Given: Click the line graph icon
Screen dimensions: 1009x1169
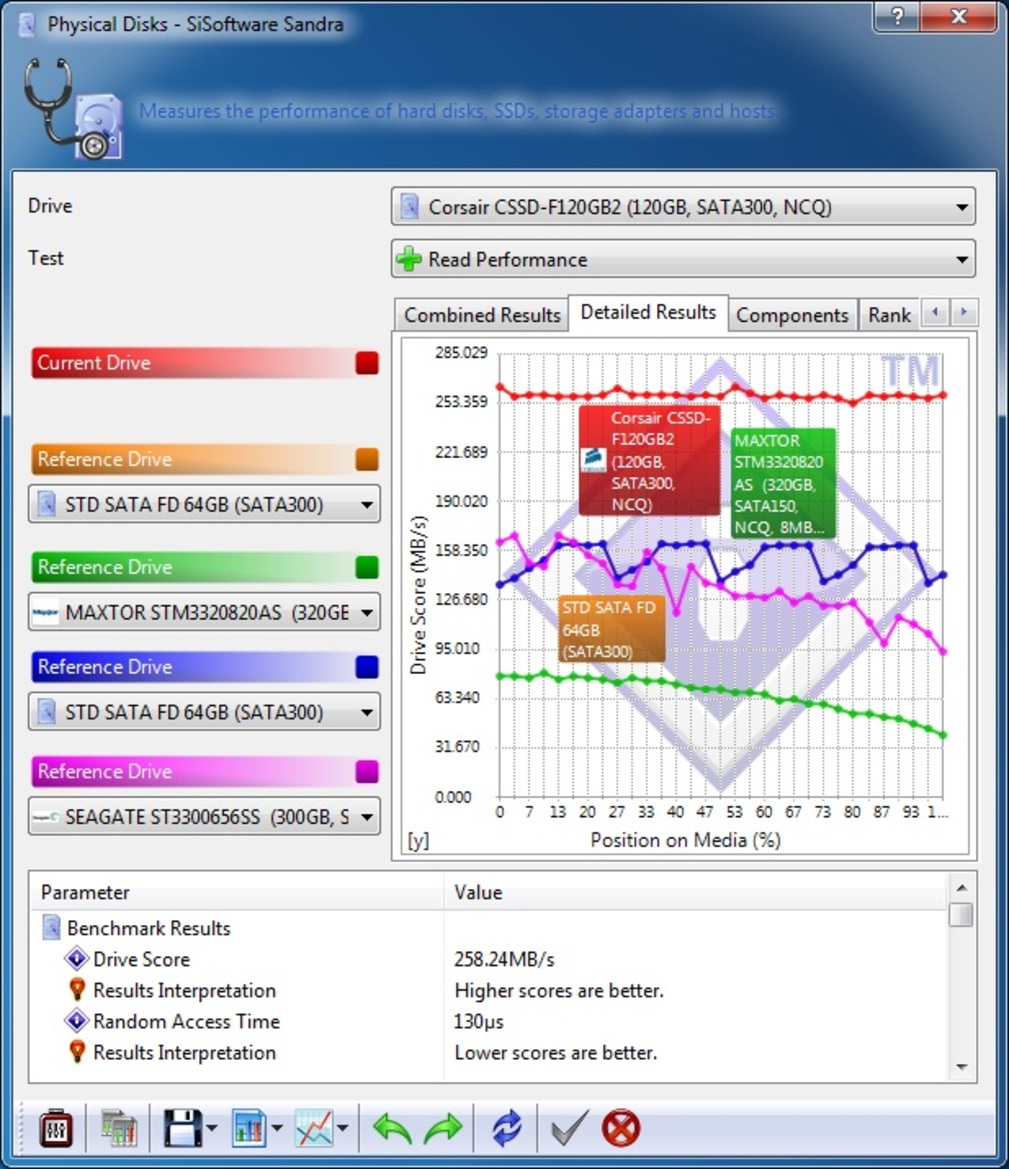Looking at the screenshot, I should (313, 1129).
